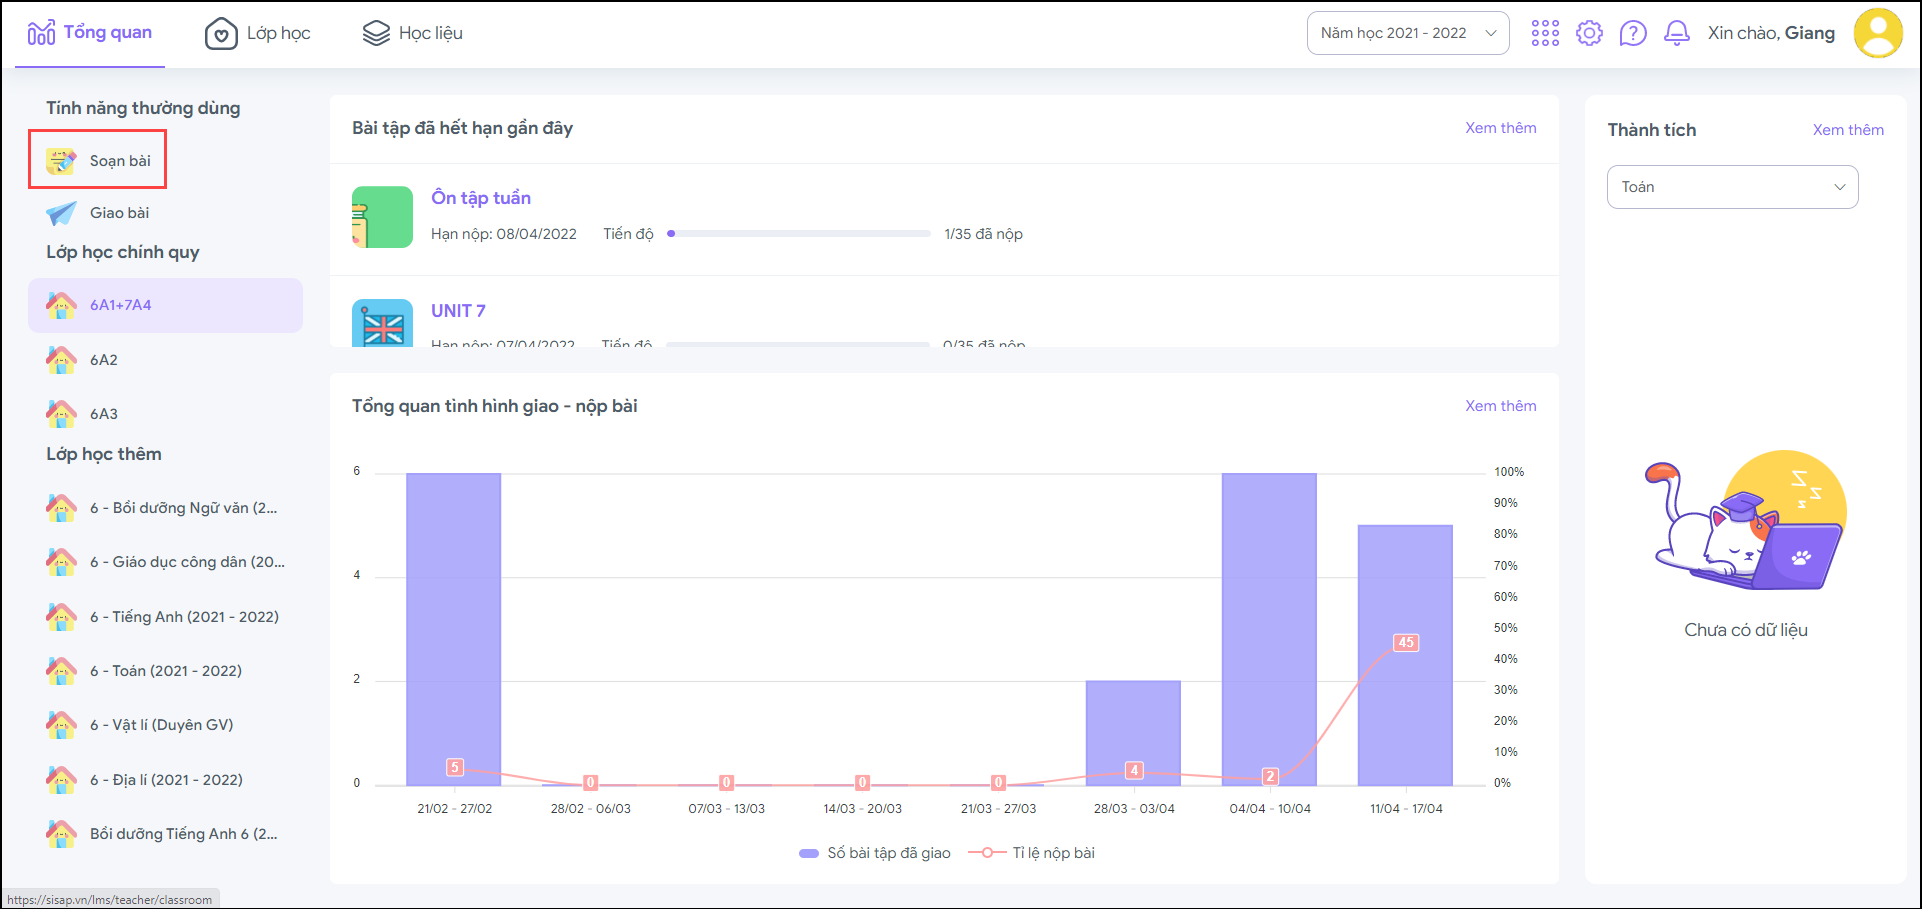Screen dimensions: 1922x909
Task: Switch to the Lớp học tab
Action: click(258, 33)
